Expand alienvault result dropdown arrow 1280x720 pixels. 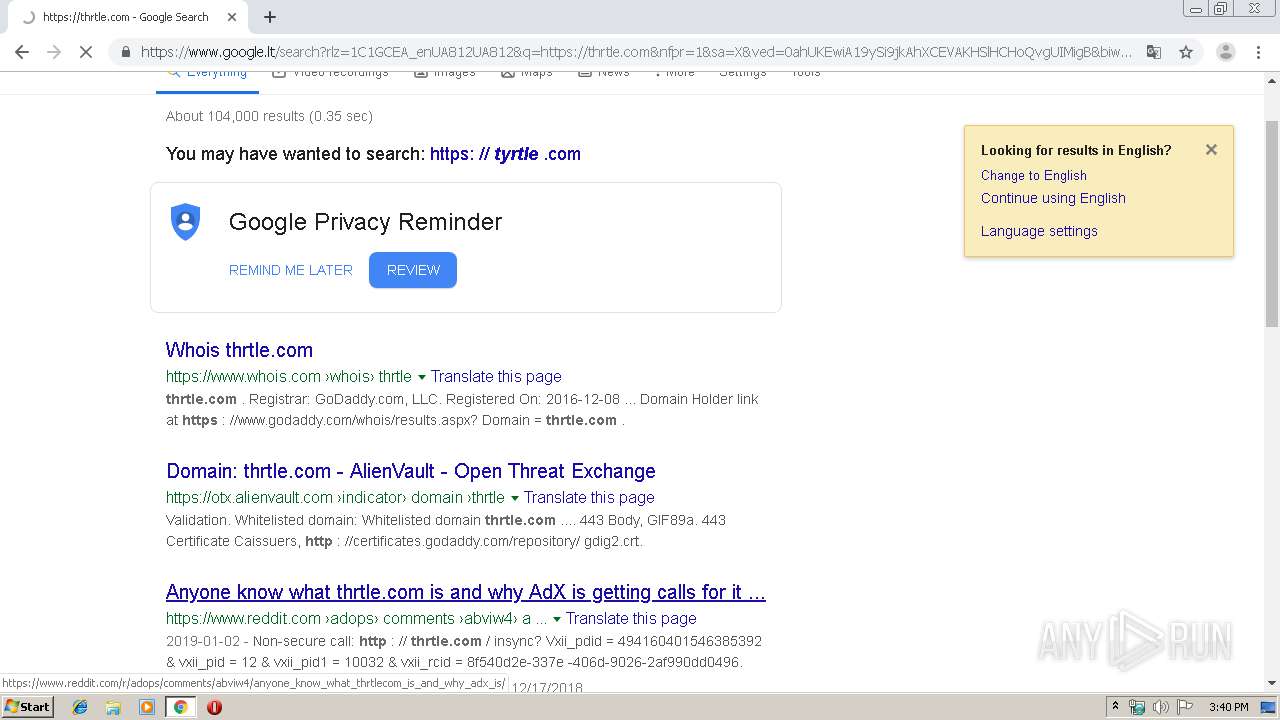514,498
